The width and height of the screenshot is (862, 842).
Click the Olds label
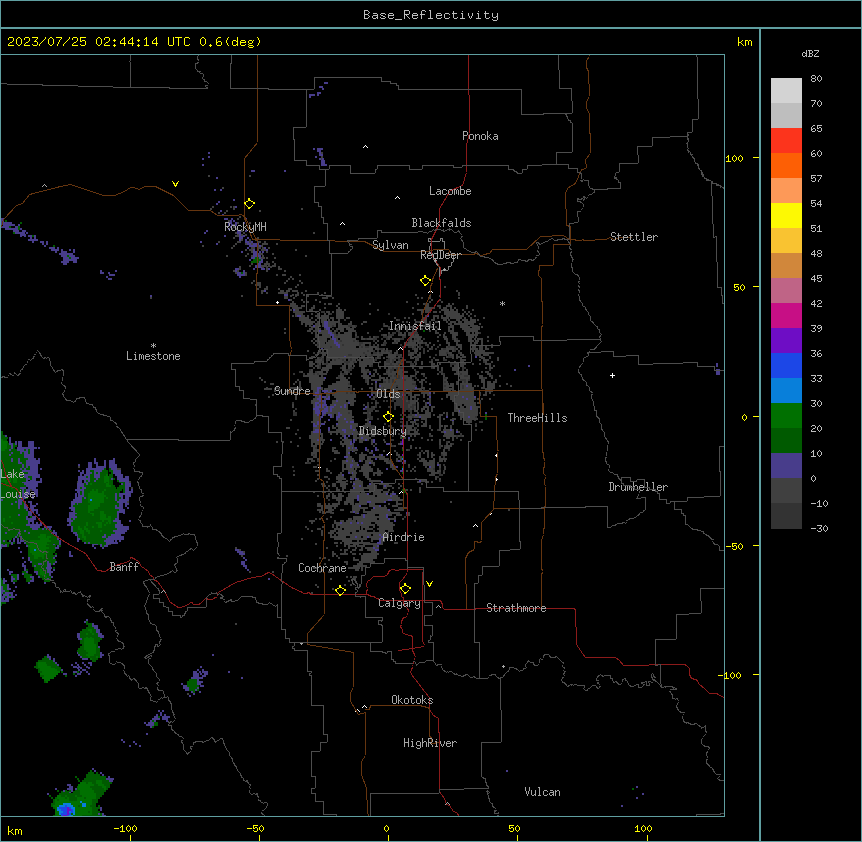click(x=388, y=394)
